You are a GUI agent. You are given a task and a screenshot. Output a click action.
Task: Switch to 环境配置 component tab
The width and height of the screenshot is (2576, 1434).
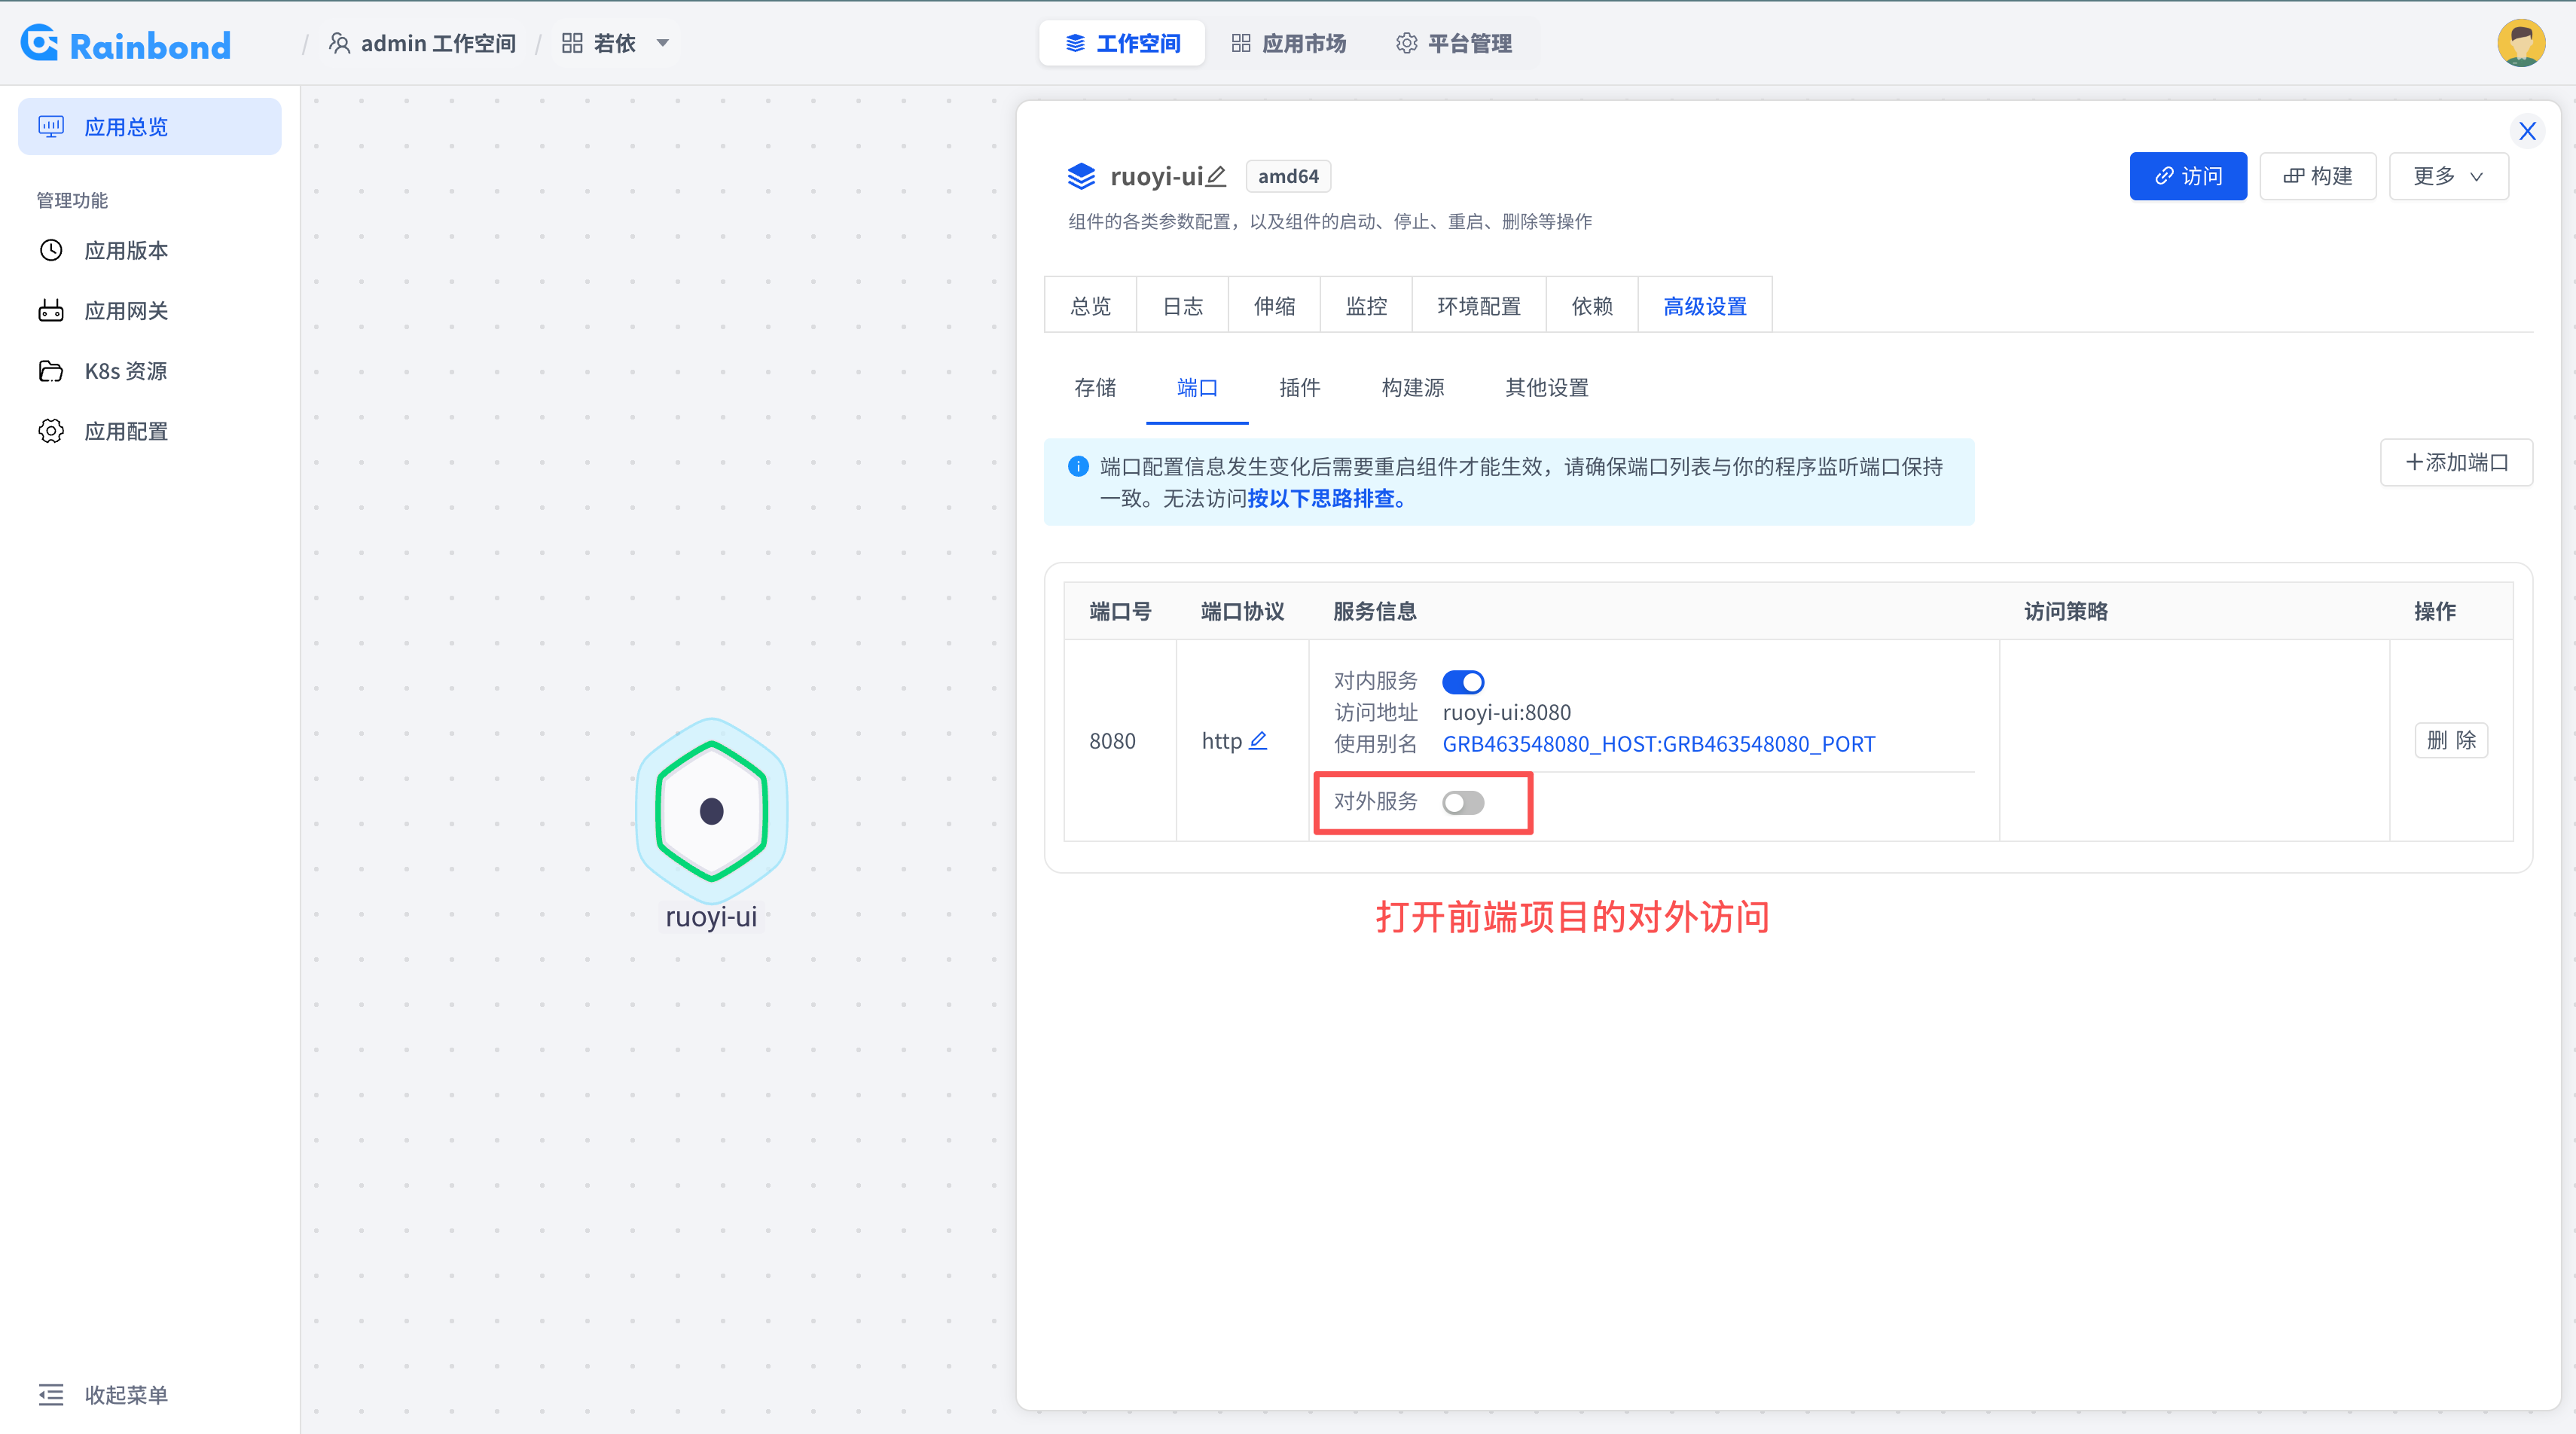coord(1479,305)
